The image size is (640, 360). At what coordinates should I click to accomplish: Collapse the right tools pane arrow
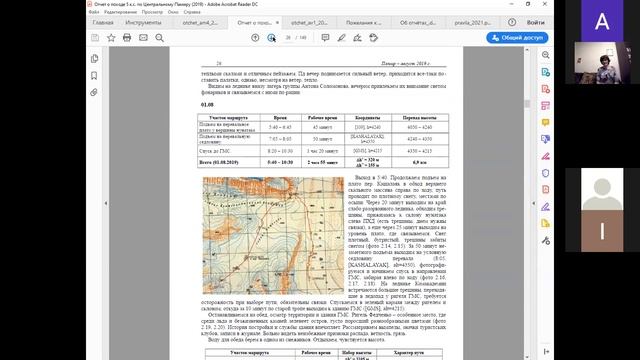533,203
